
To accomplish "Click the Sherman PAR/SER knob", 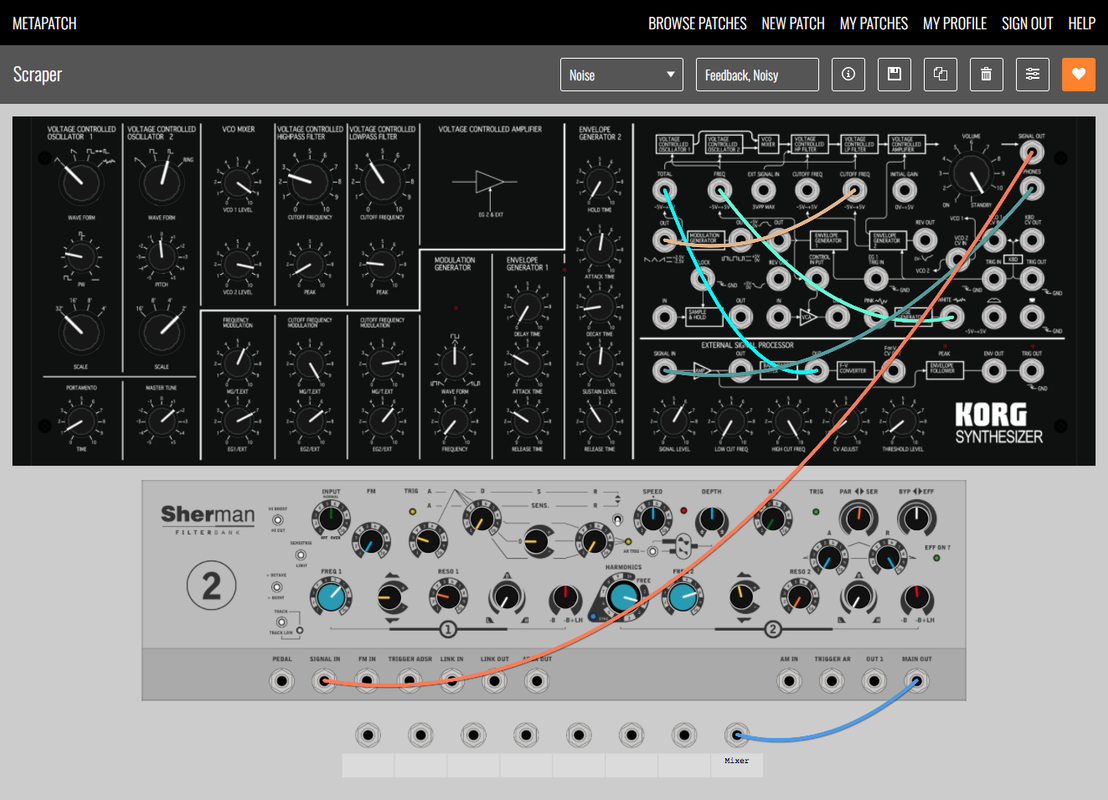I will [858, 517].
